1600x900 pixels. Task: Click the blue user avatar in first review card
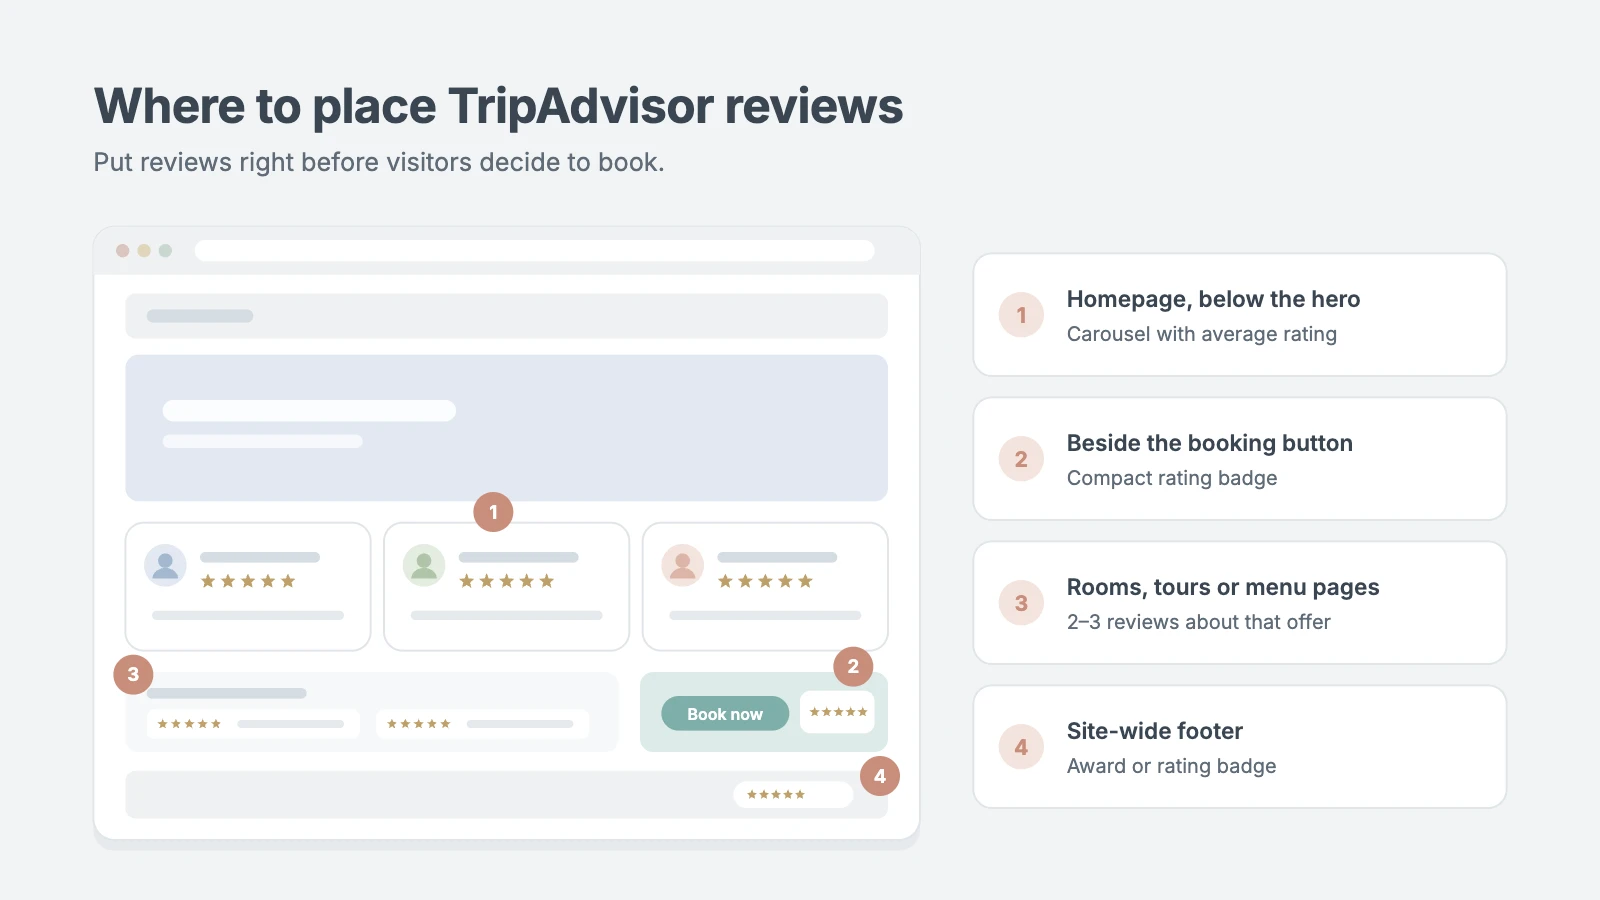tap(165, 565)
